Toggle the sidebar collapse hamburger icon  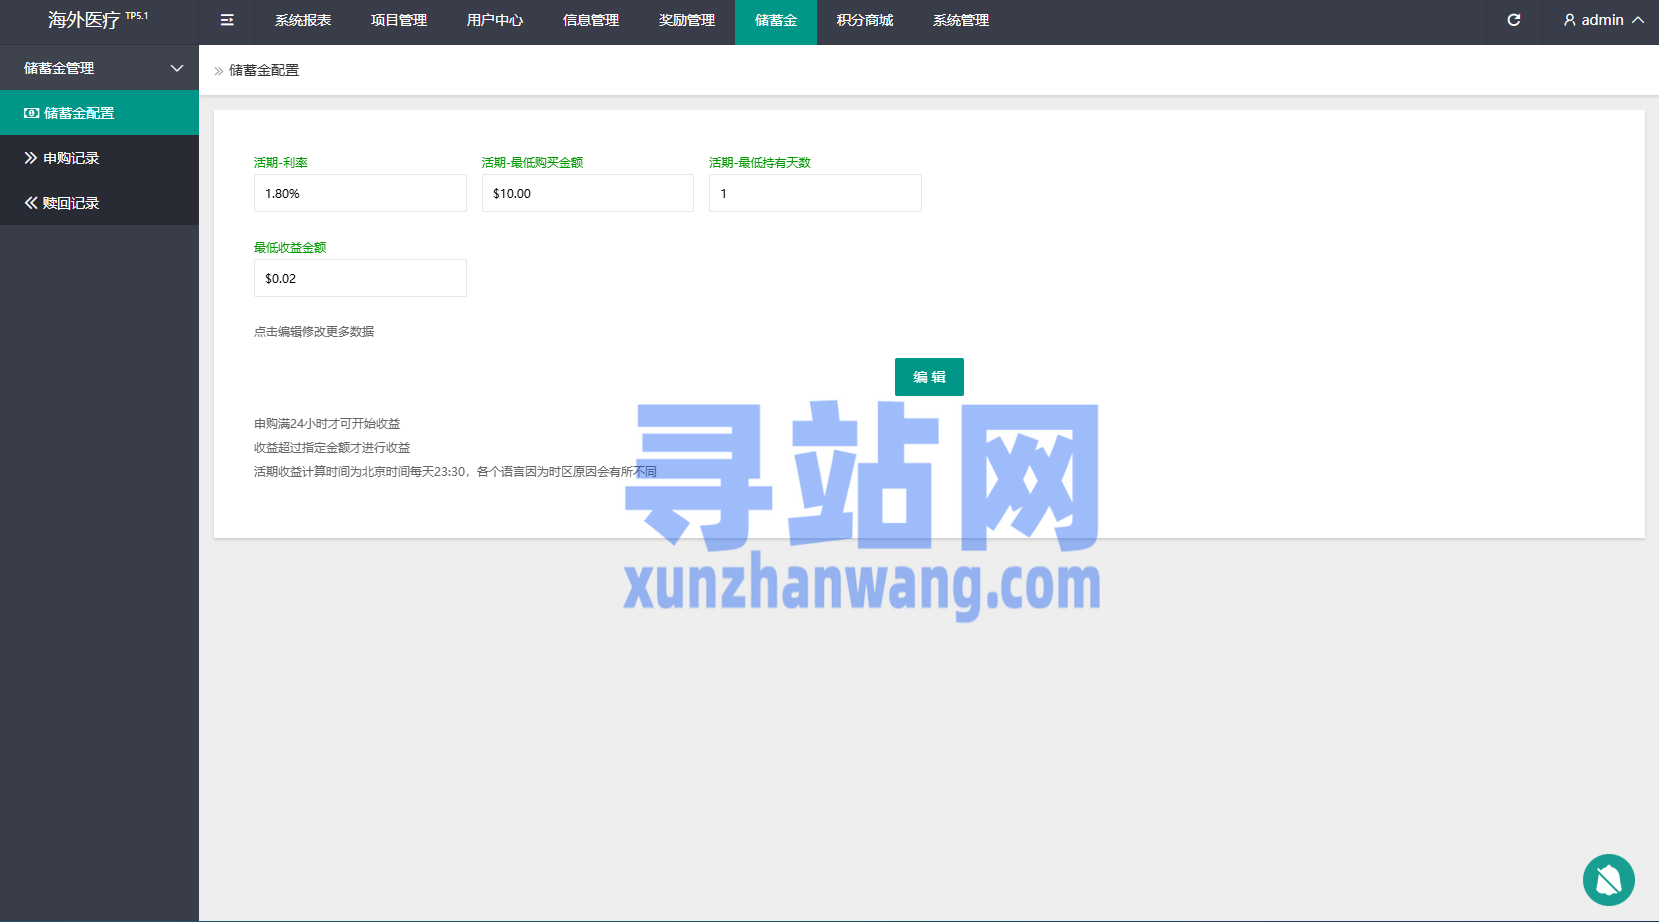click(227, 20)
